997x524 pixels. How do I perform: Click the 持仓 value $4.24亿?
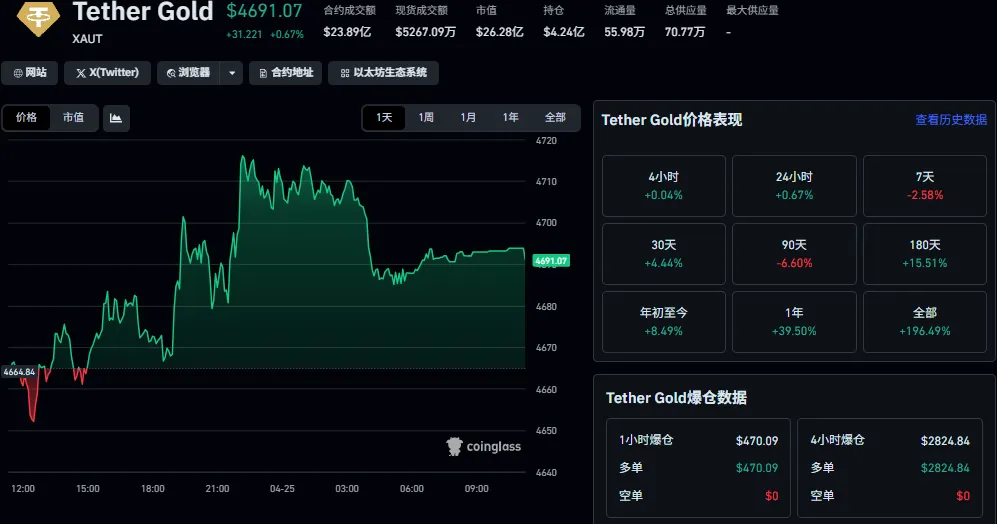tap(563, 32)
